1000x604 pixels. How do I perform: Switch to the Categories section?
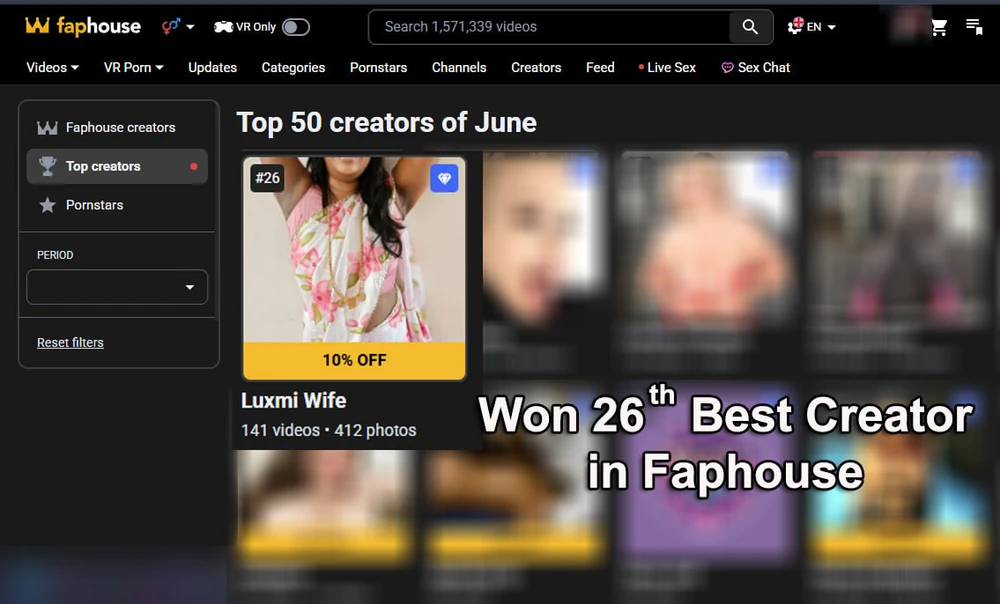(x=293, y=67)
